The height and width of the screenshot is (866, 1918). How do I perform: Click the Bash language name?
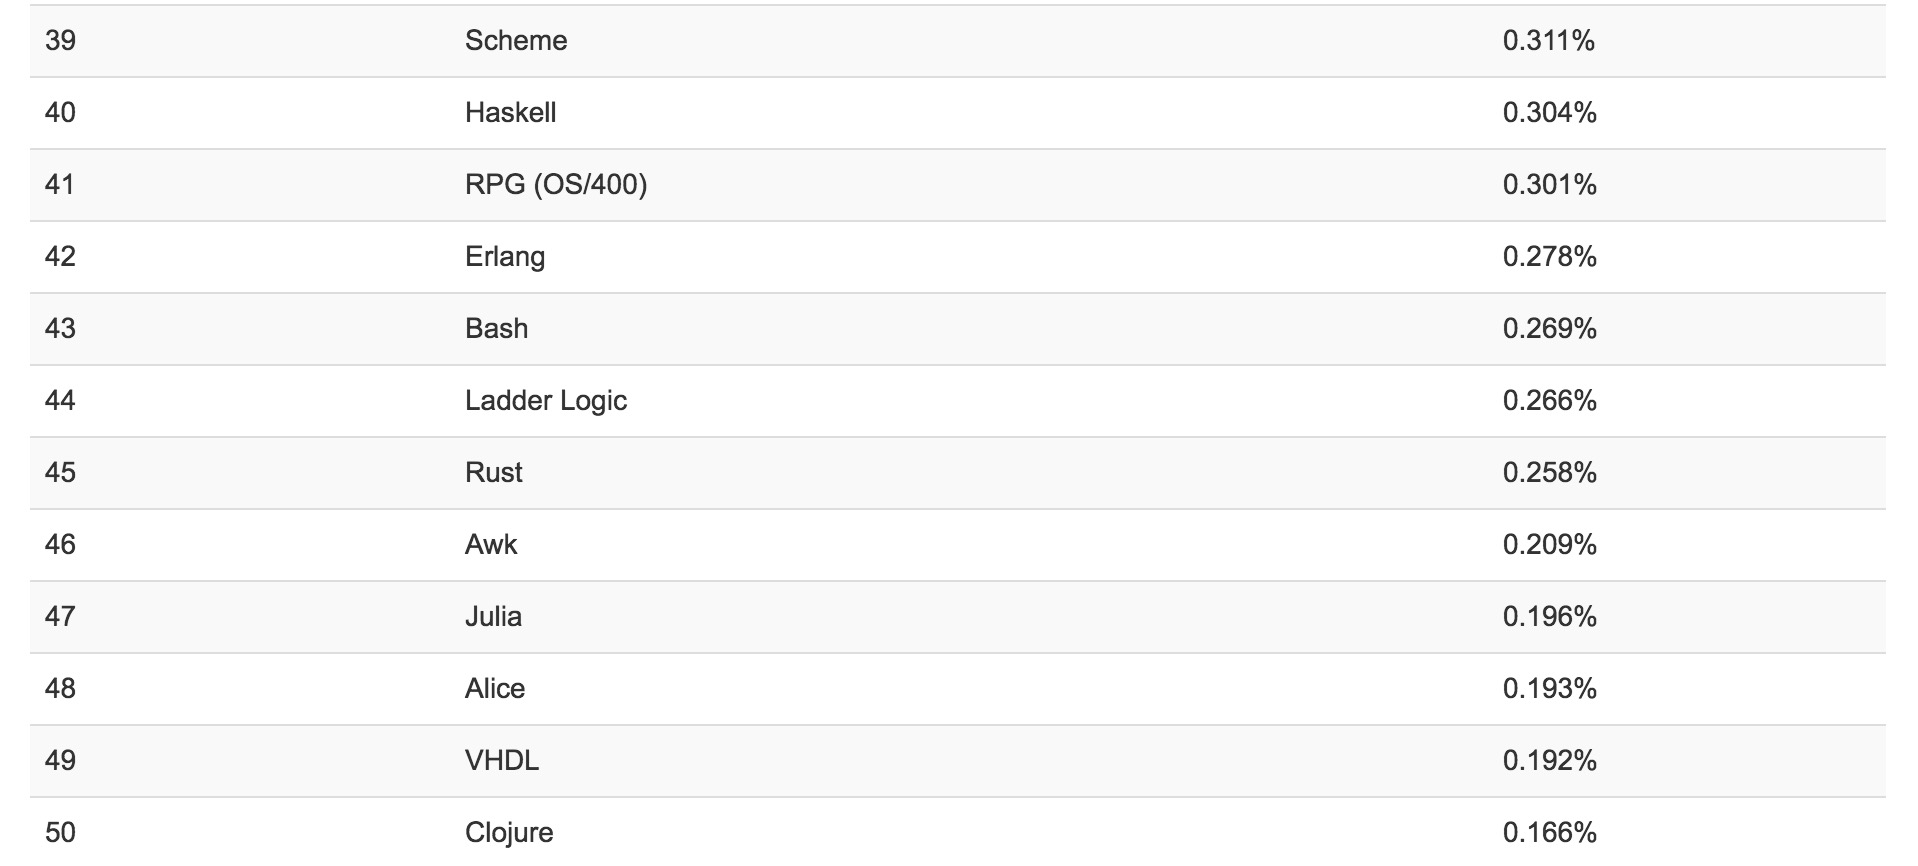coord(496,329)
